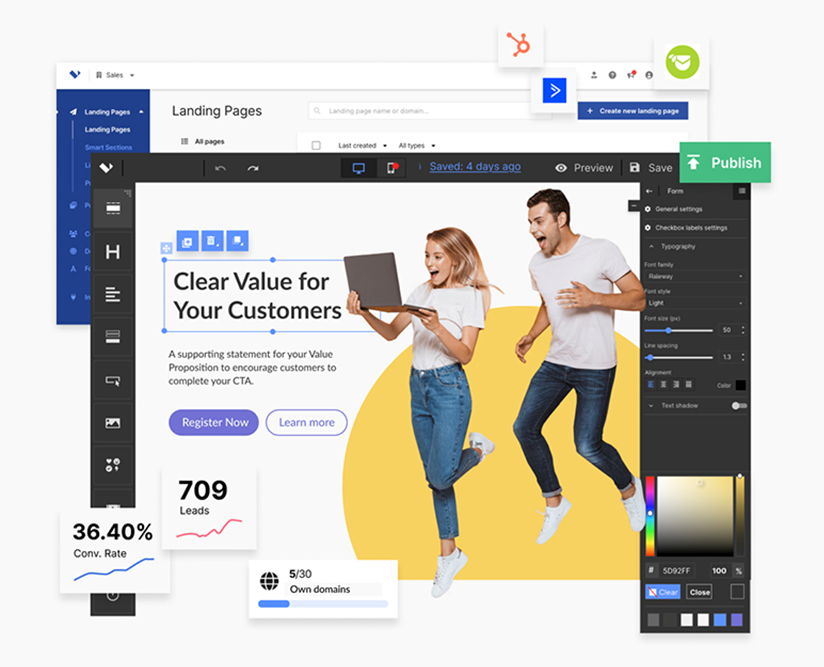Open the HubSpot integration icon
Screen dimensions: 824x667
(x=519, y=45)
